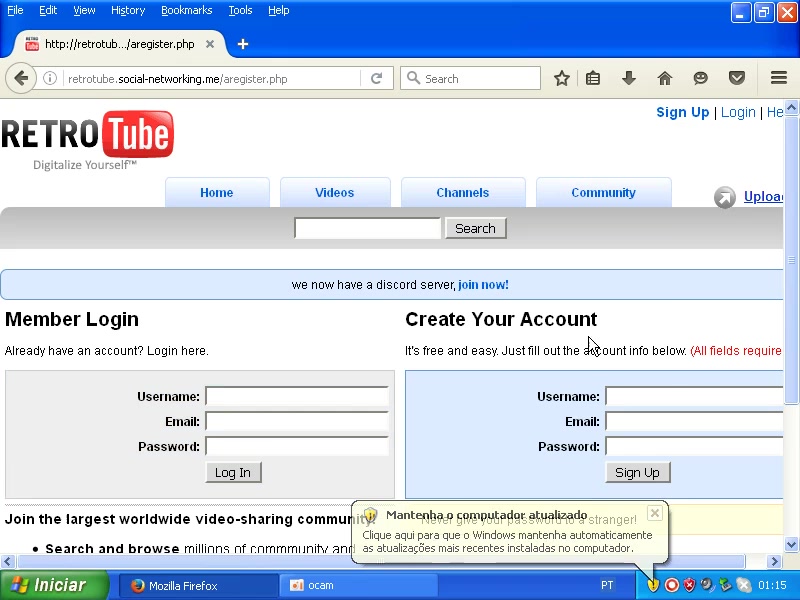Open the Downloads arrow icon

coord(629,78)
